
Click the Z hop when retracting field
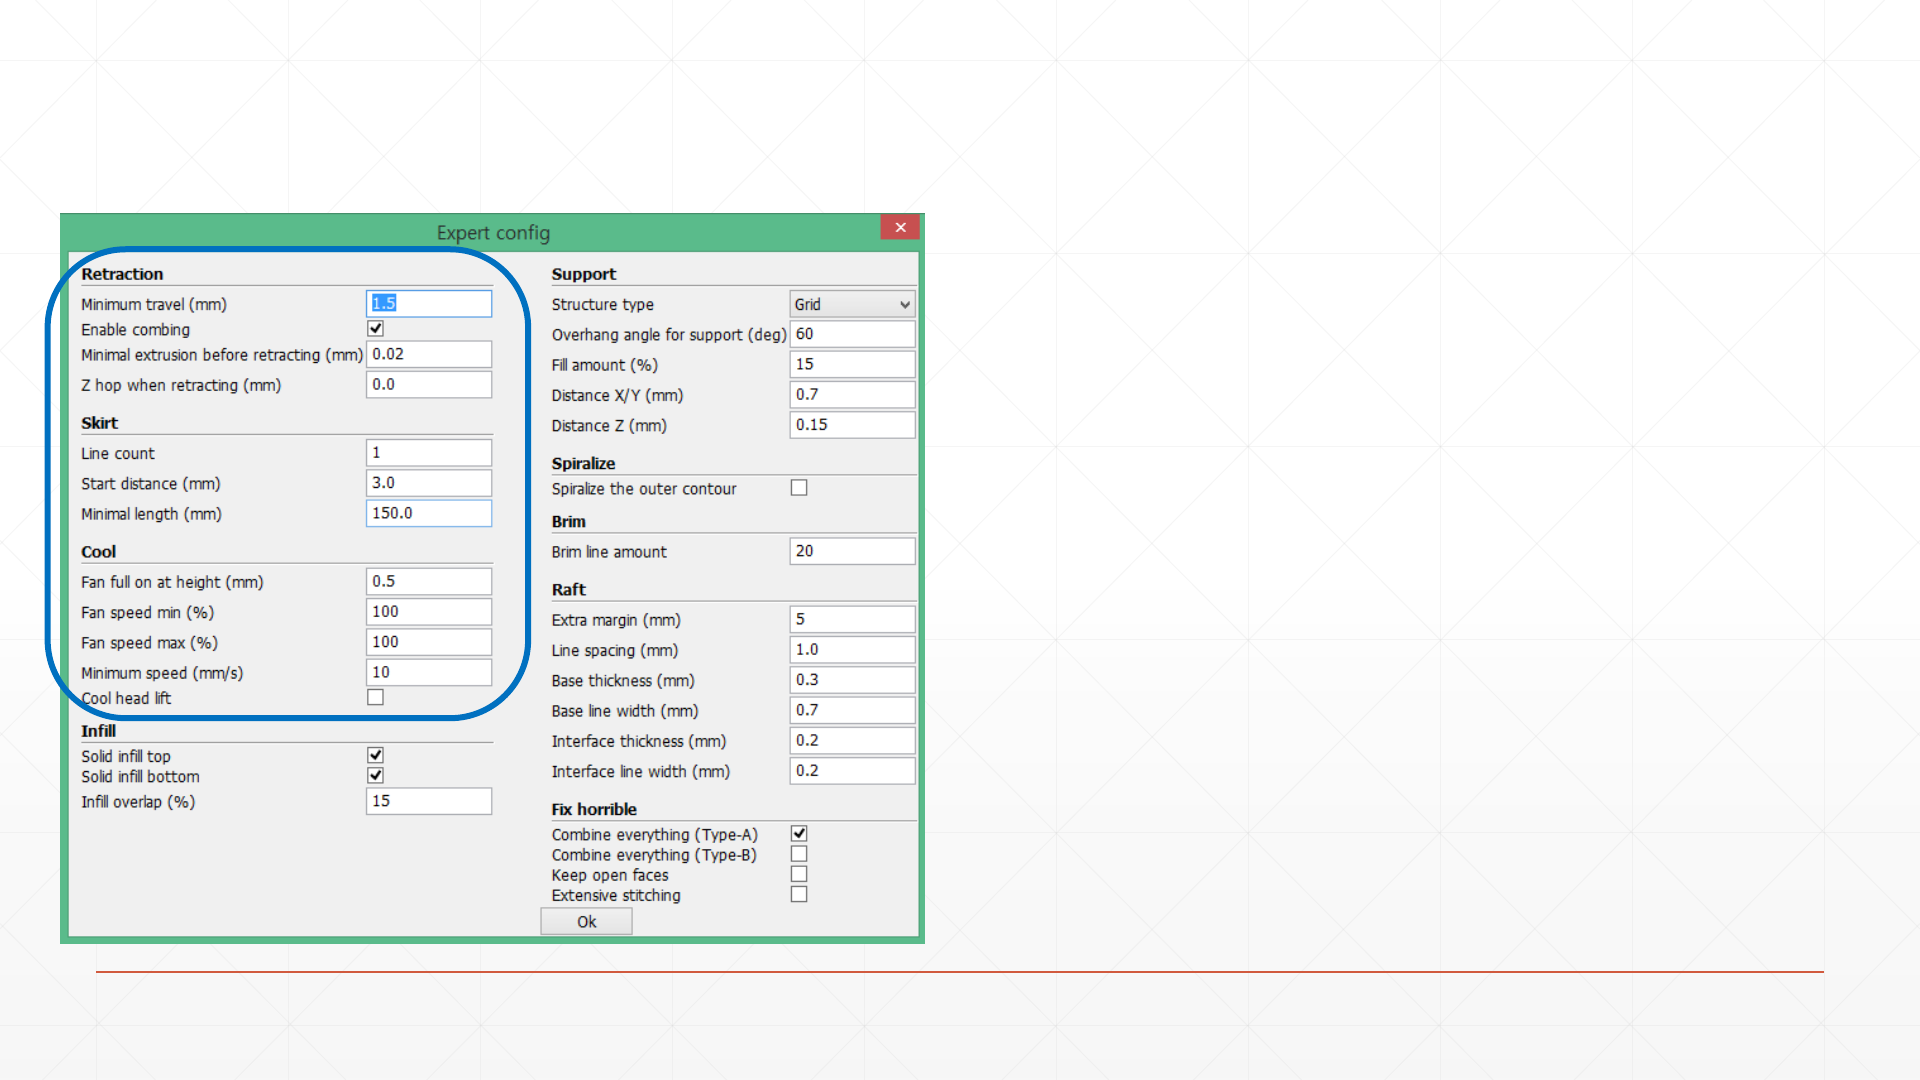429,385
